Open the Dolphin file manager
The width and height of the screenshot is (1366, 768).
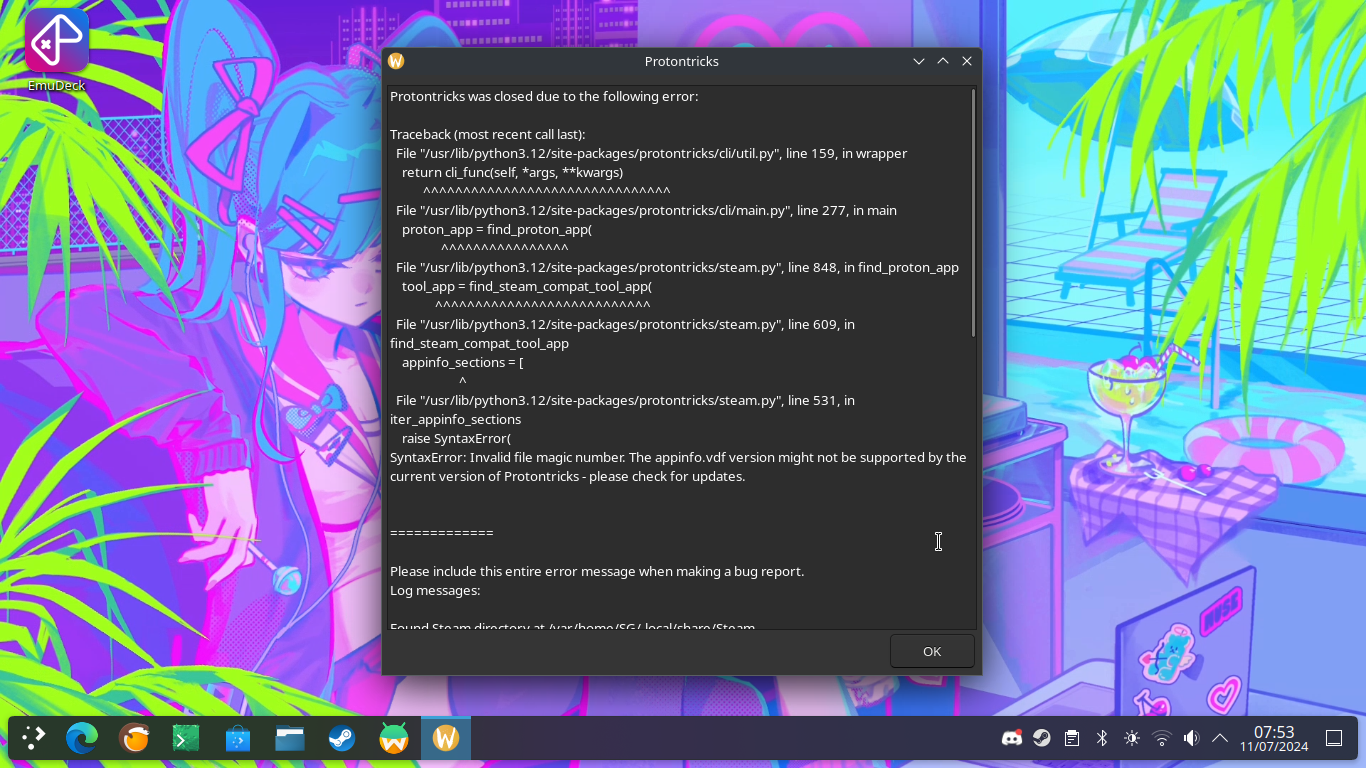point(290,739)
